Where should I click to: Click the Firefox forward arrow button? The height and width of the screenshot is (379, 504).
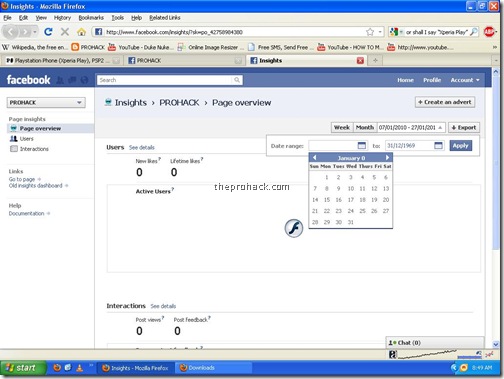click(x=25, y=32)
